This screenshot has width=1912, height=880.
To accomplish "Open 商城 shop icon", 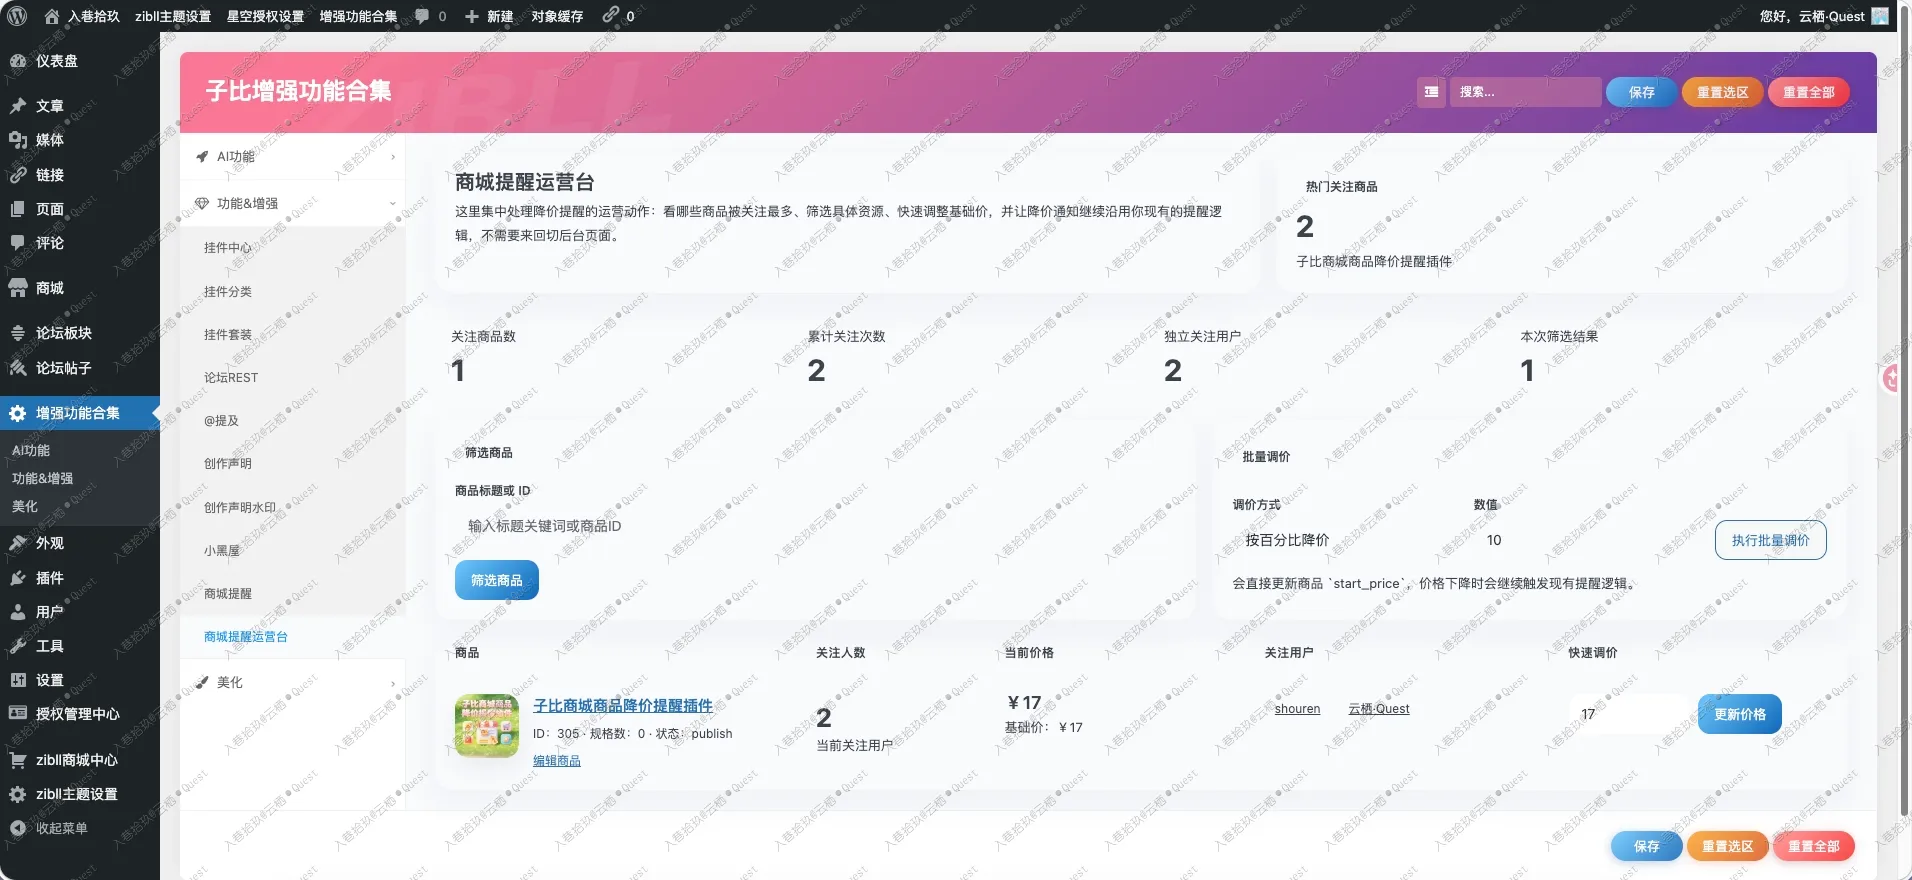I will (18, 288).
